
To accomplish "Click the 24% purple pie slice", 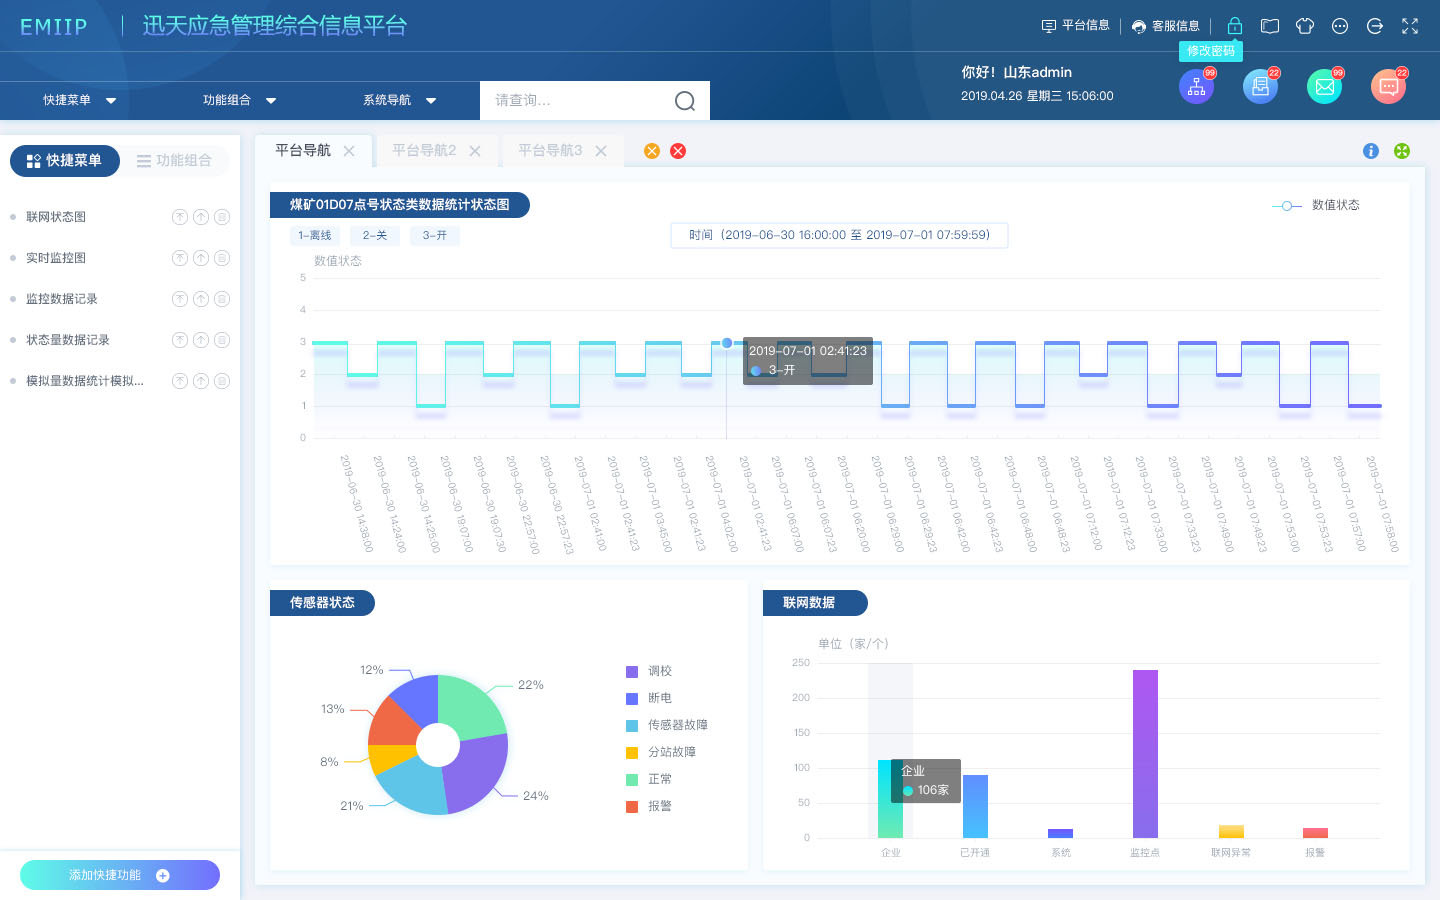I will click(x=478, y=773).
